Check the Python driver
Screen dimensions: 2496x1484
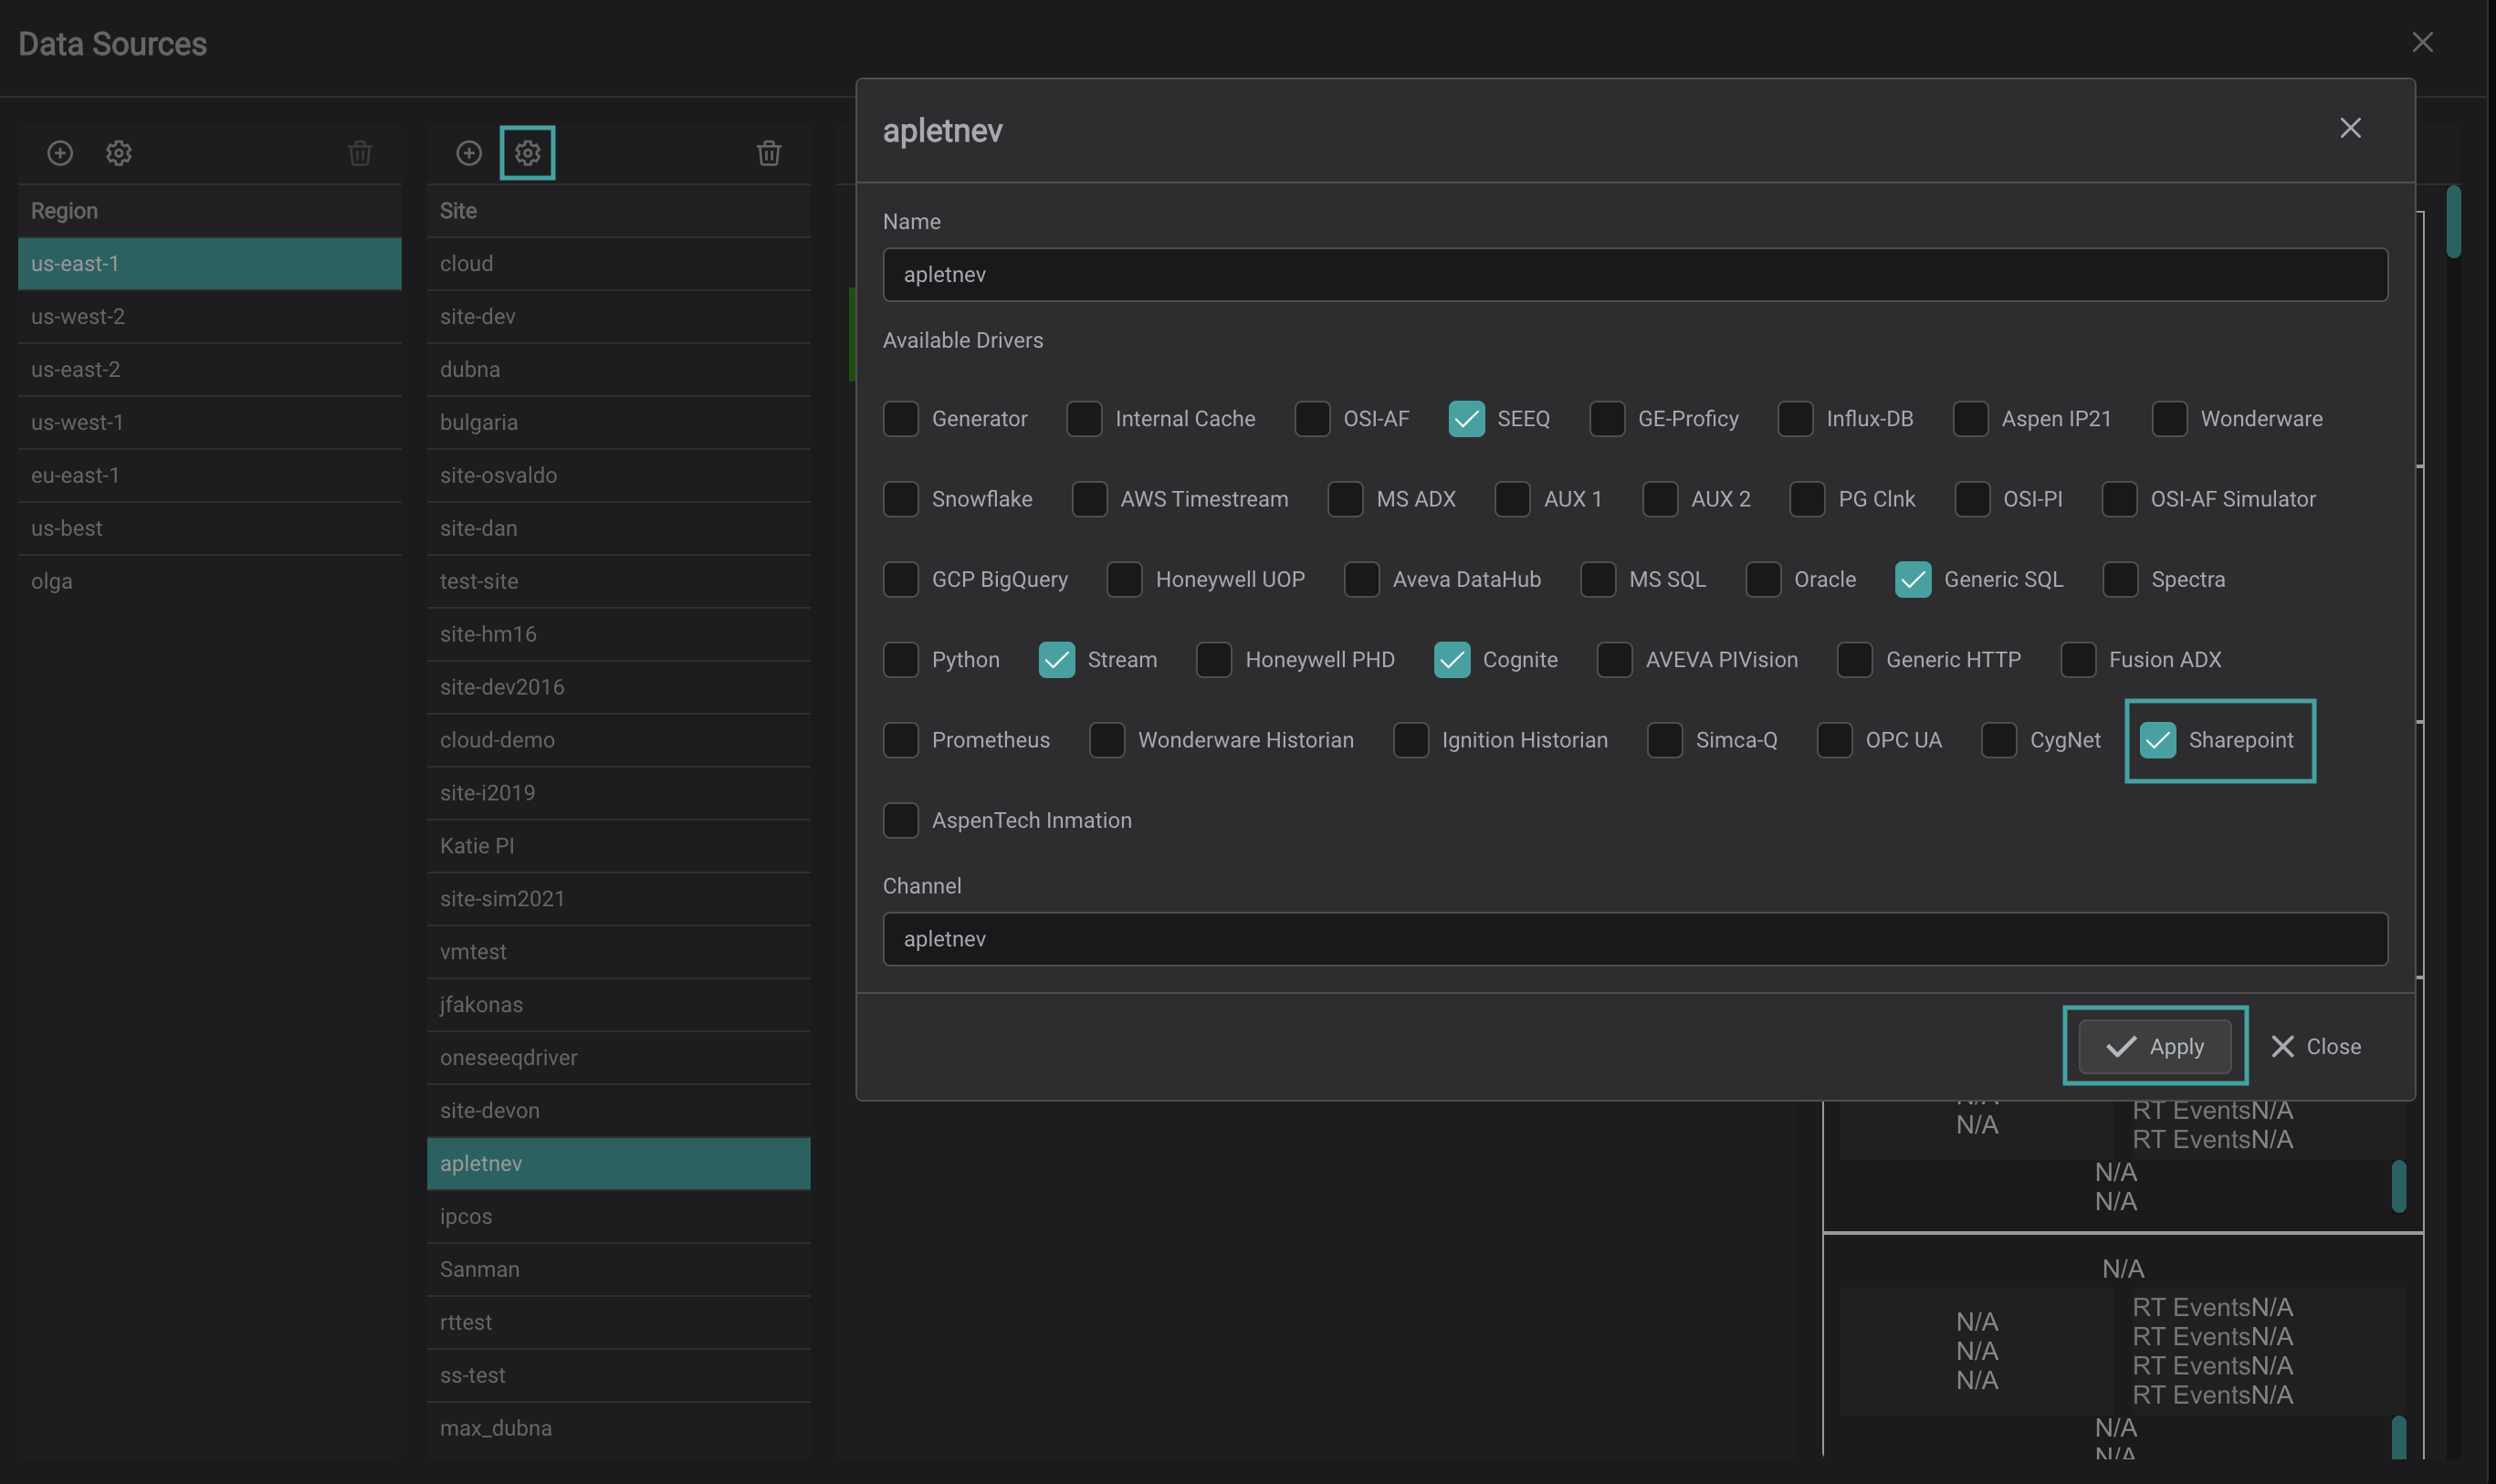901,660
